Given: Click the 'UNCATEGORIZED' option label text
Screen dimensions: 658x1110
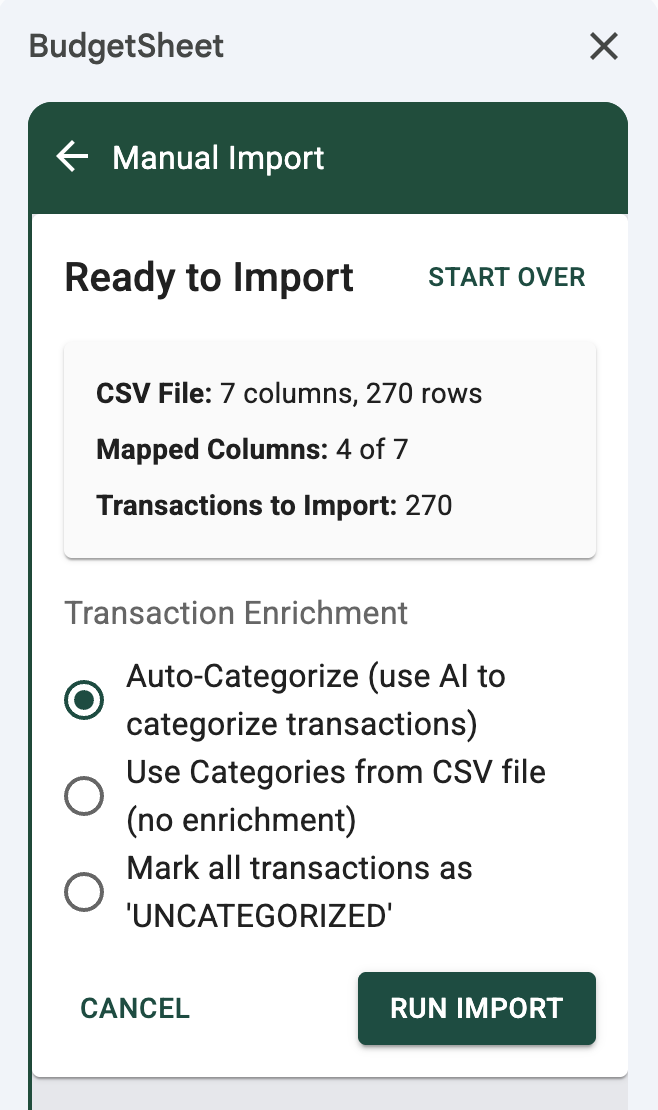Looking at the screenshot, I should point(260,915).
